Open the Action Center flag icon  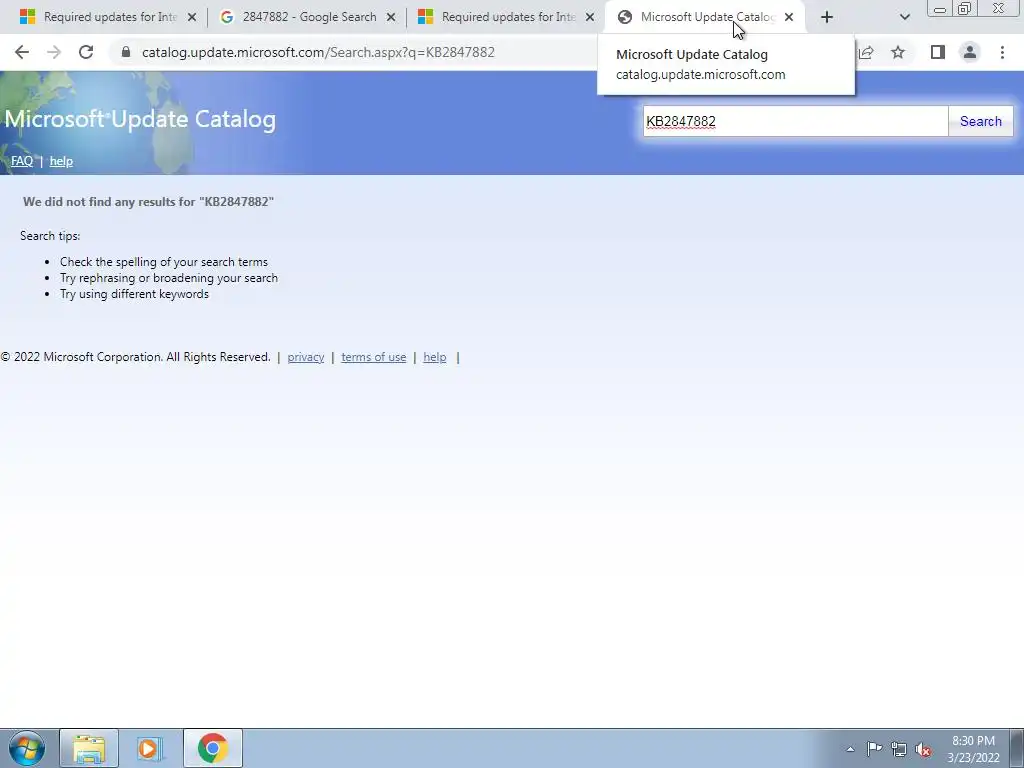point(874,748)
